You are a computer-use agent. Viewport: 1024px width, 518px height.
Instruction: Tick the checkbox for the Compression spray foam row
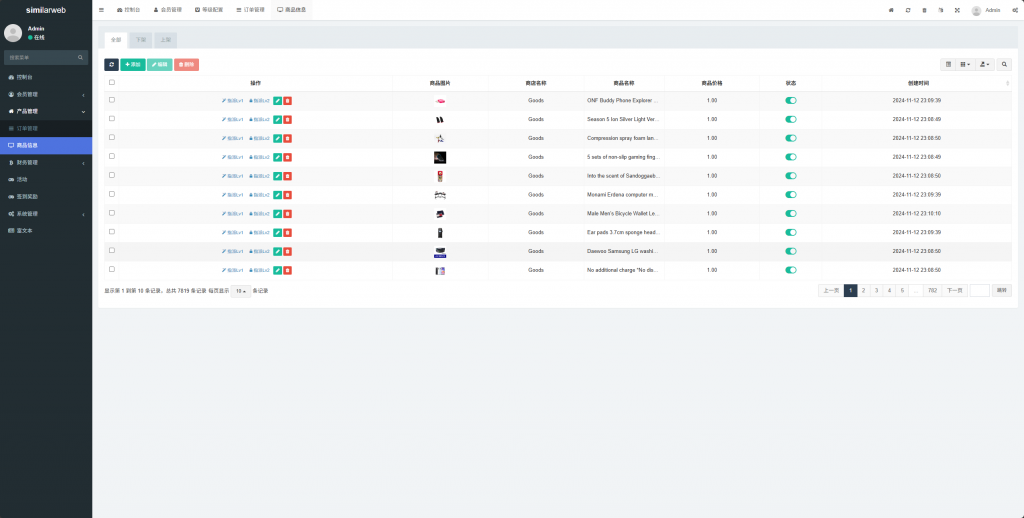(112, 138)
